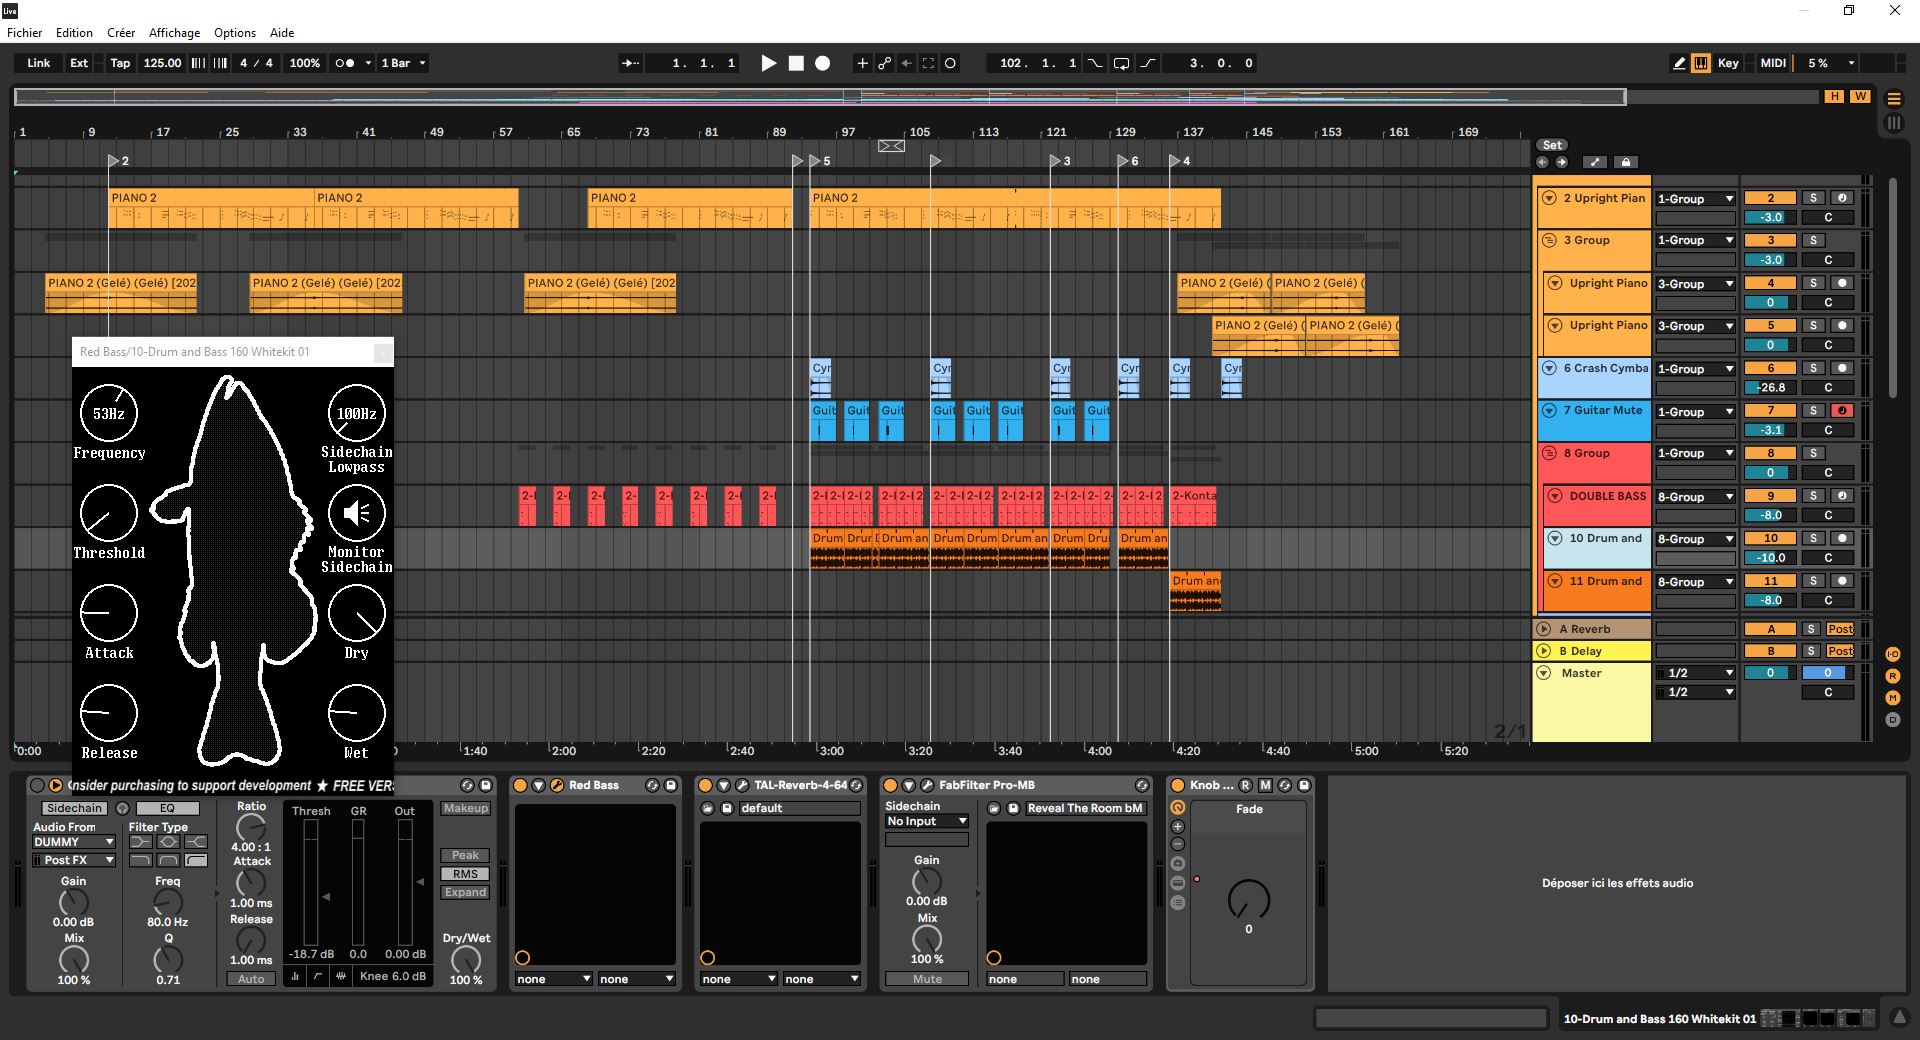Enable the Sidechain toggle in compressor
1920x1040 pixels.
tap(74, 808)
